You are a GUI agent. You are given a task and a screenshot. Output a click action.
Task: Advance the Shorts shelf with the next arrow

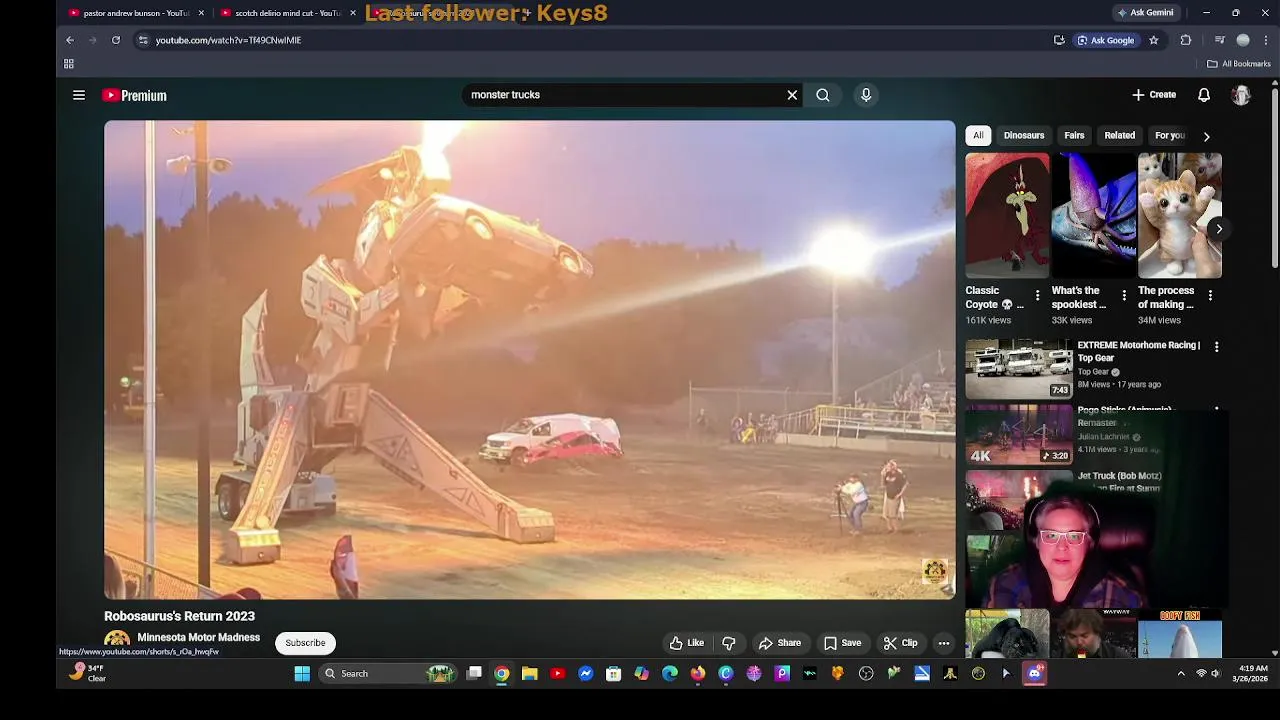tap(1218, 229)
